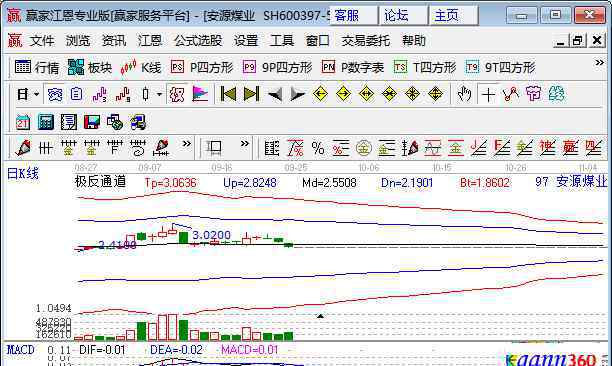The image size is (612, 366).
Task: Click the 3.0200 price label
Action: 211,235
